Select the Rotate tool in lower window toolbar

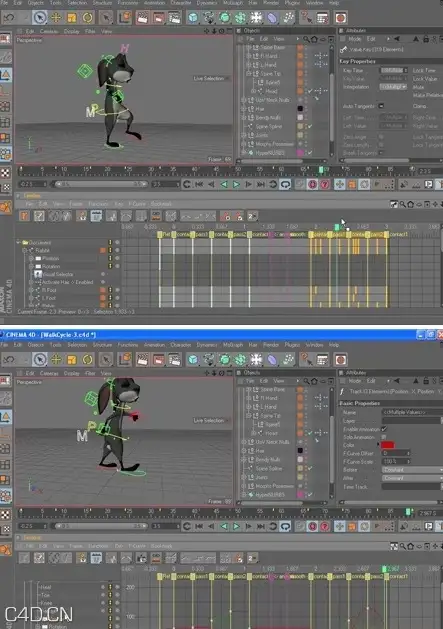click(87, 359)
